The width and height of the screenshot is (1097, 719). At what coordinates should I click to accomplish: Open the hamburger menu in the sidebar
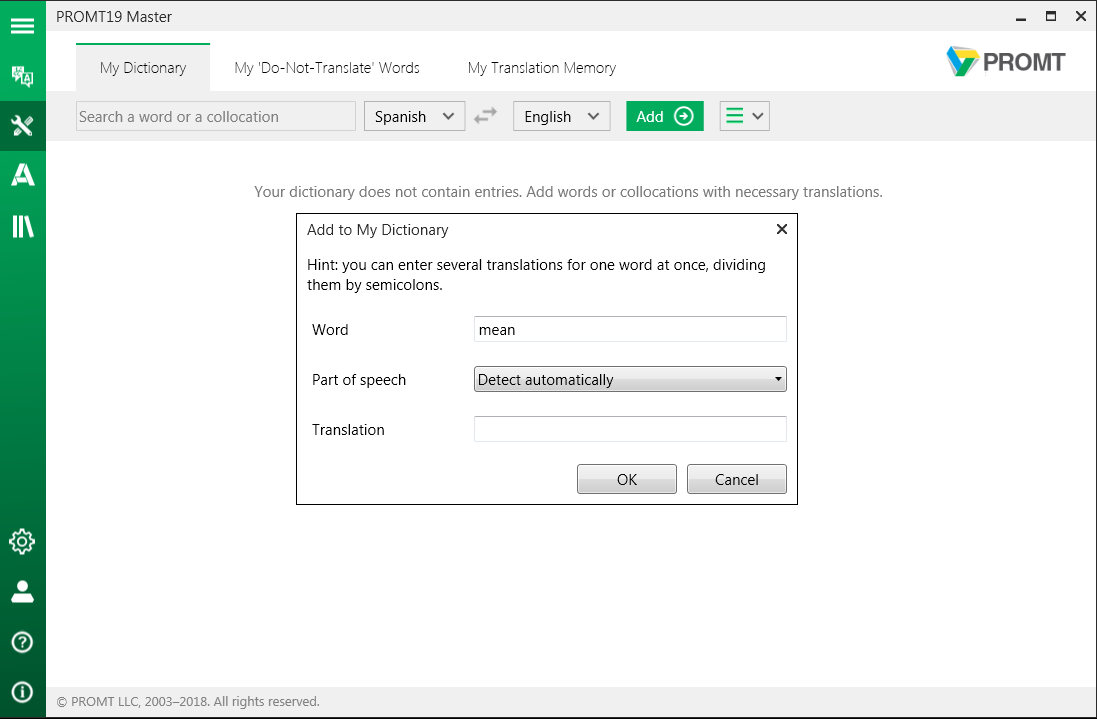22,26
